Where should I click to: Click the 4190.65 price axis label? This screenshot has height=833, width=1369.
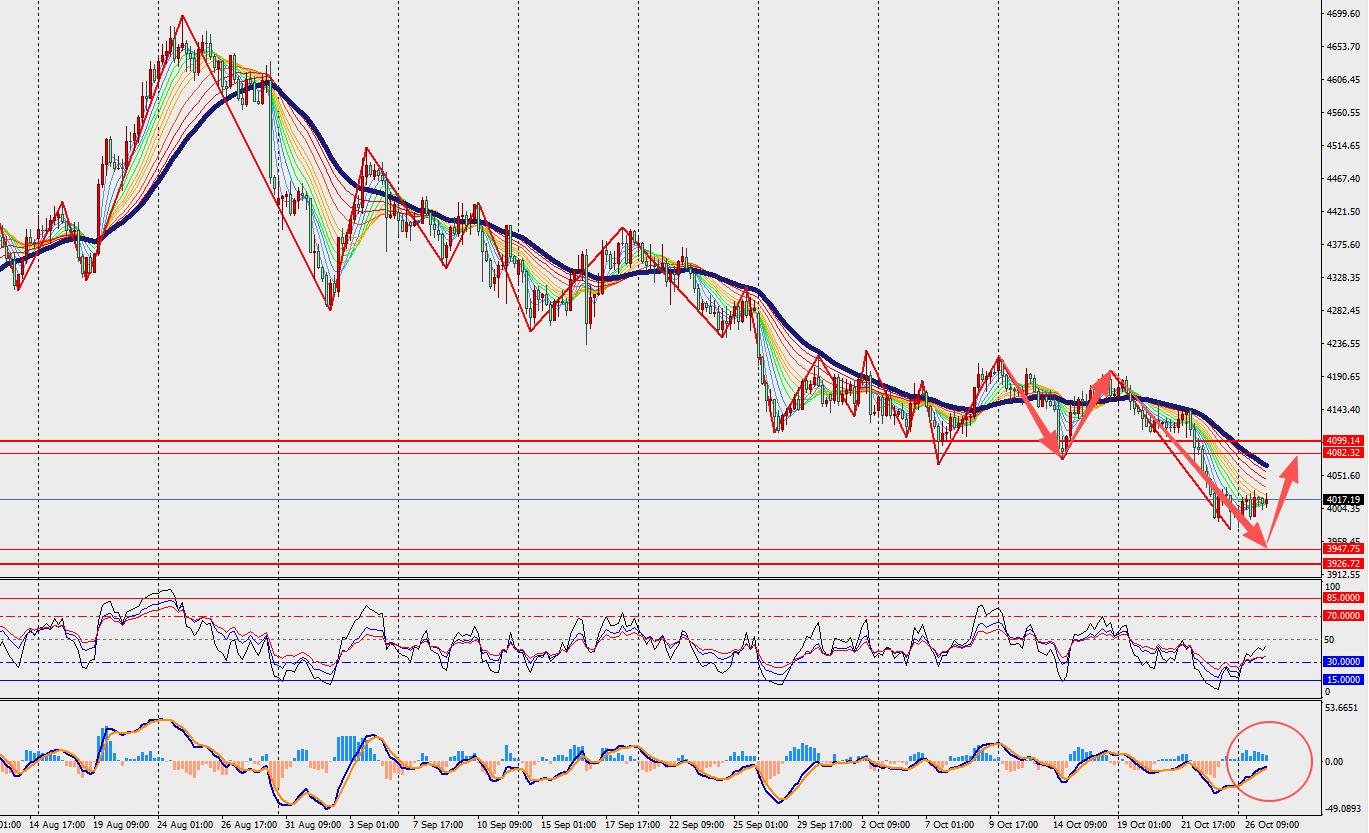point(1342,377)
